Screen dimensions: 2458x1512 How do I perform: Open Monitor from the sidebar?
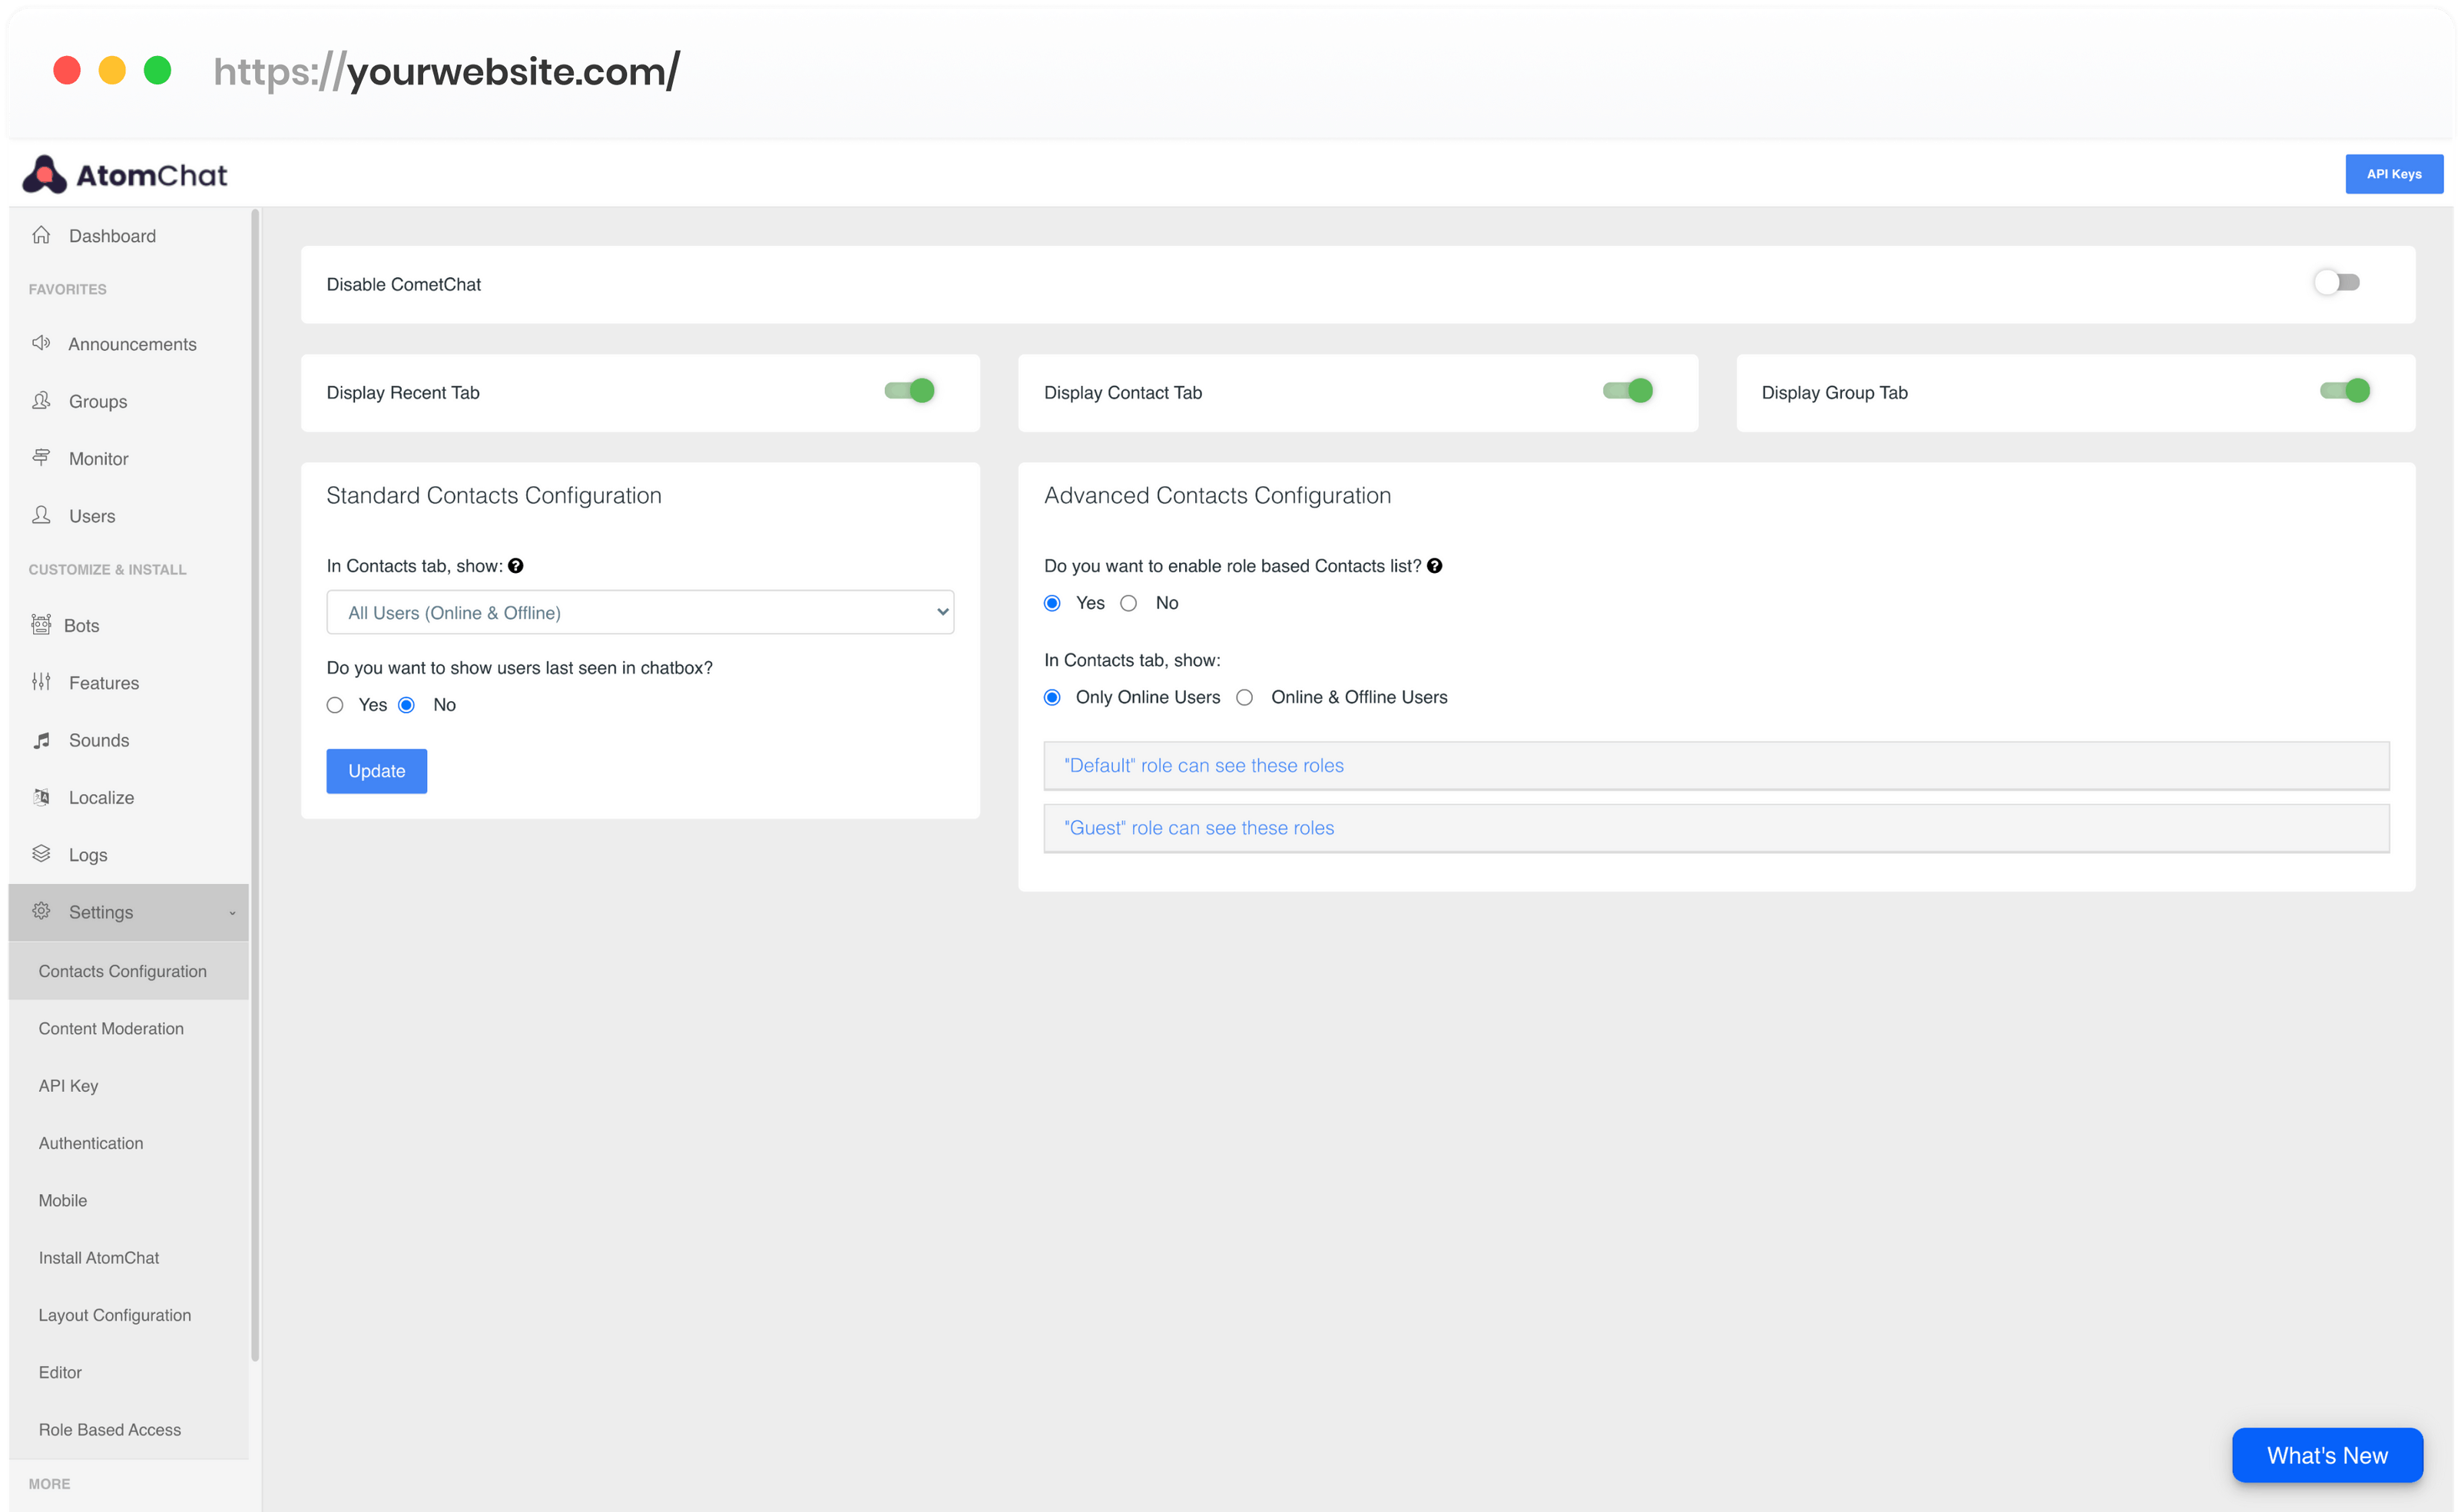(x=97, y=458)
